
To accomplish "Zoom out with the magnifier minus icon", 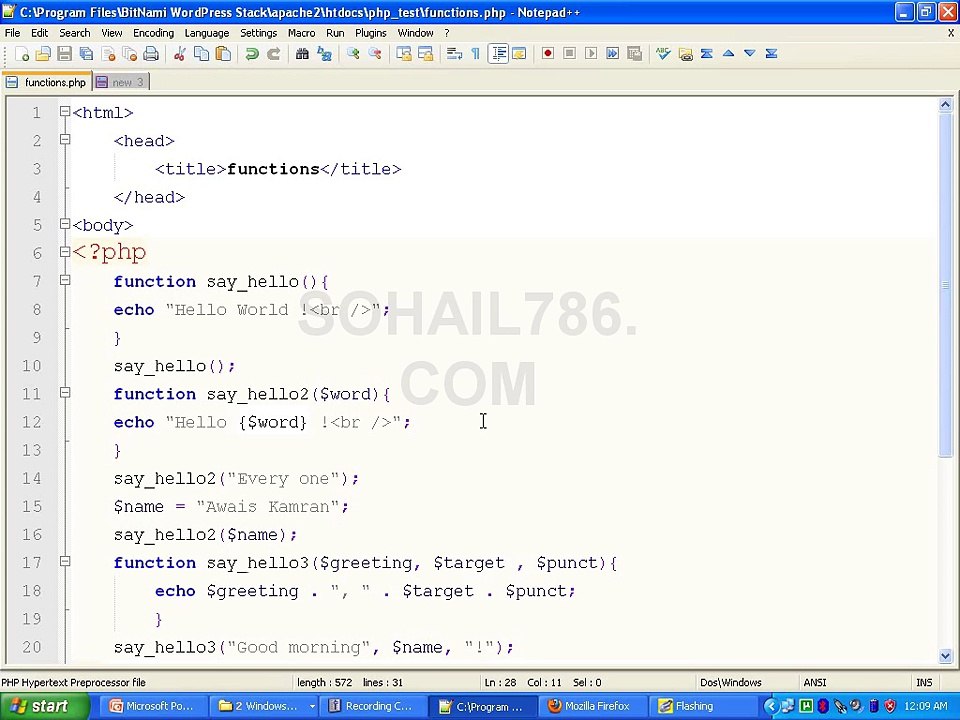I will pos(375,54).
